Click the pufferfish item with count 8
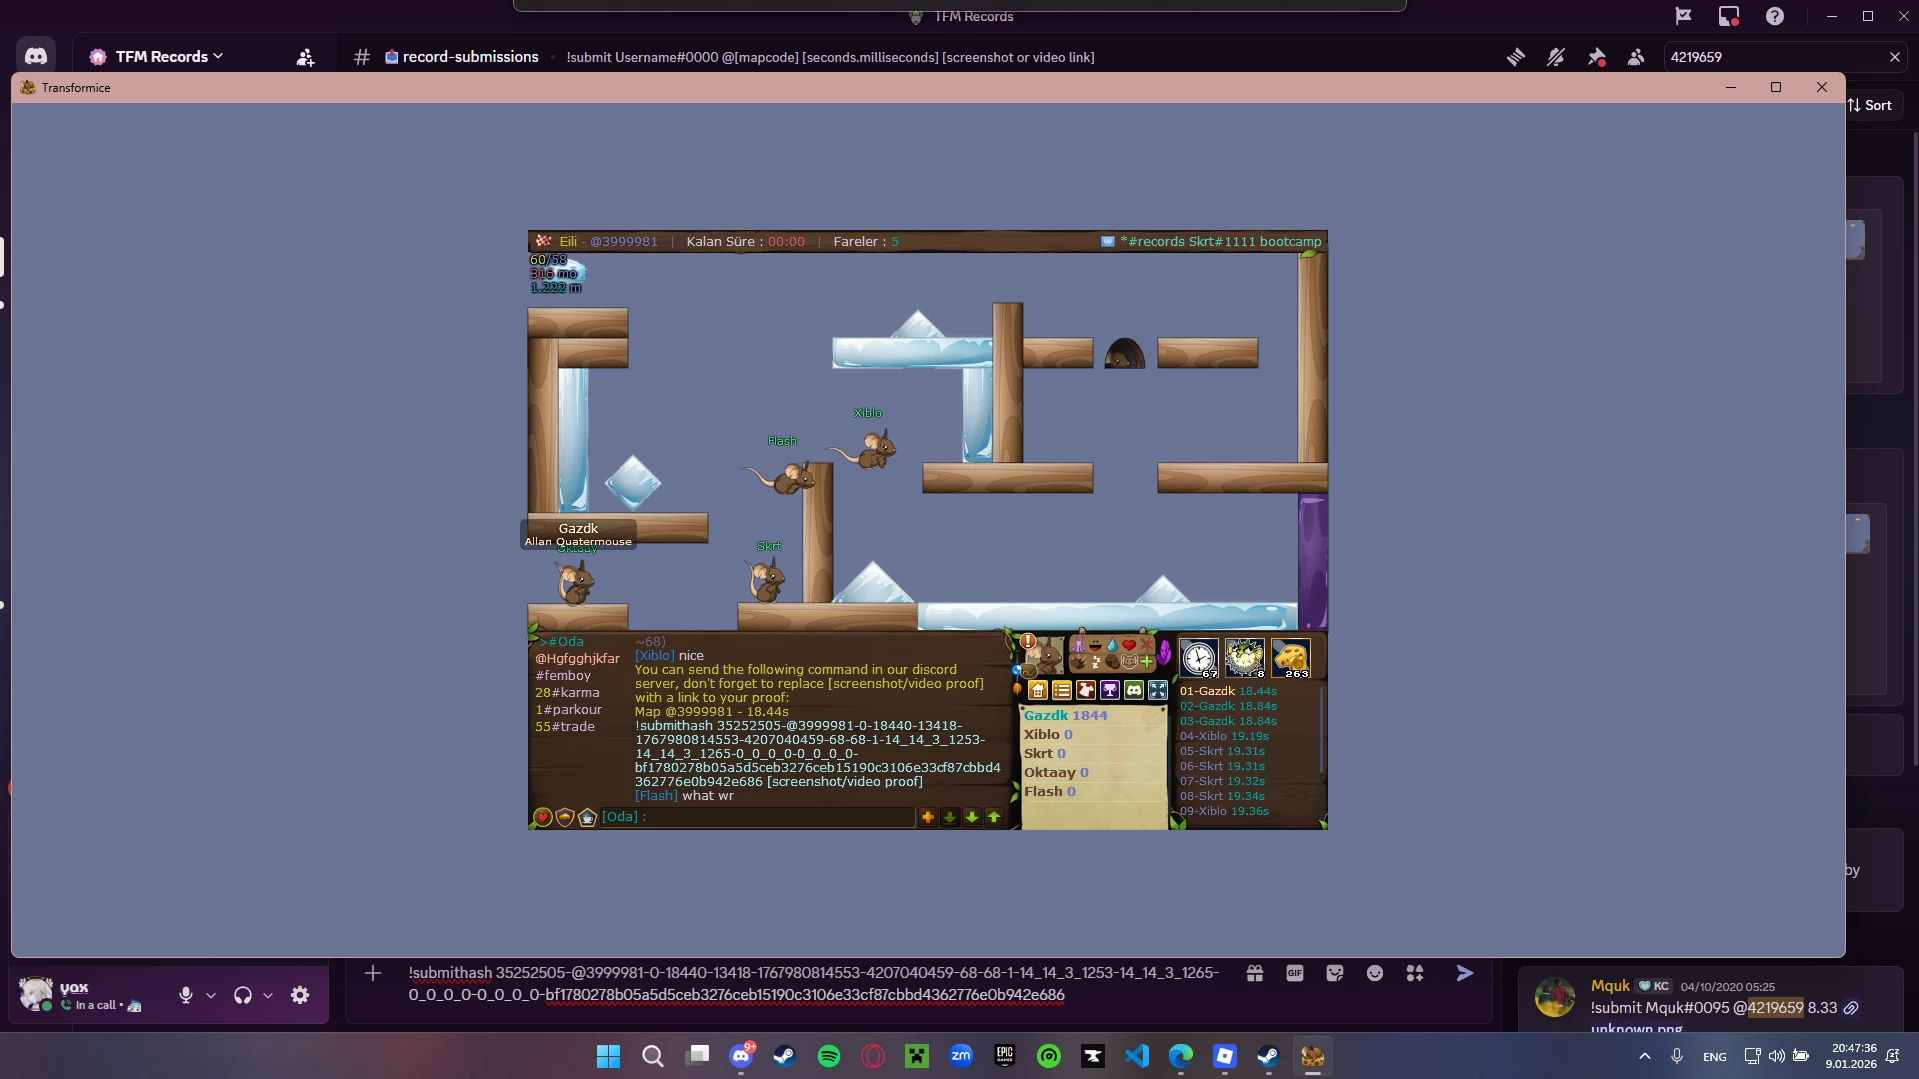Image resolution: width=1919 pixels, height=1079 pixels. tap(1245, 658)
